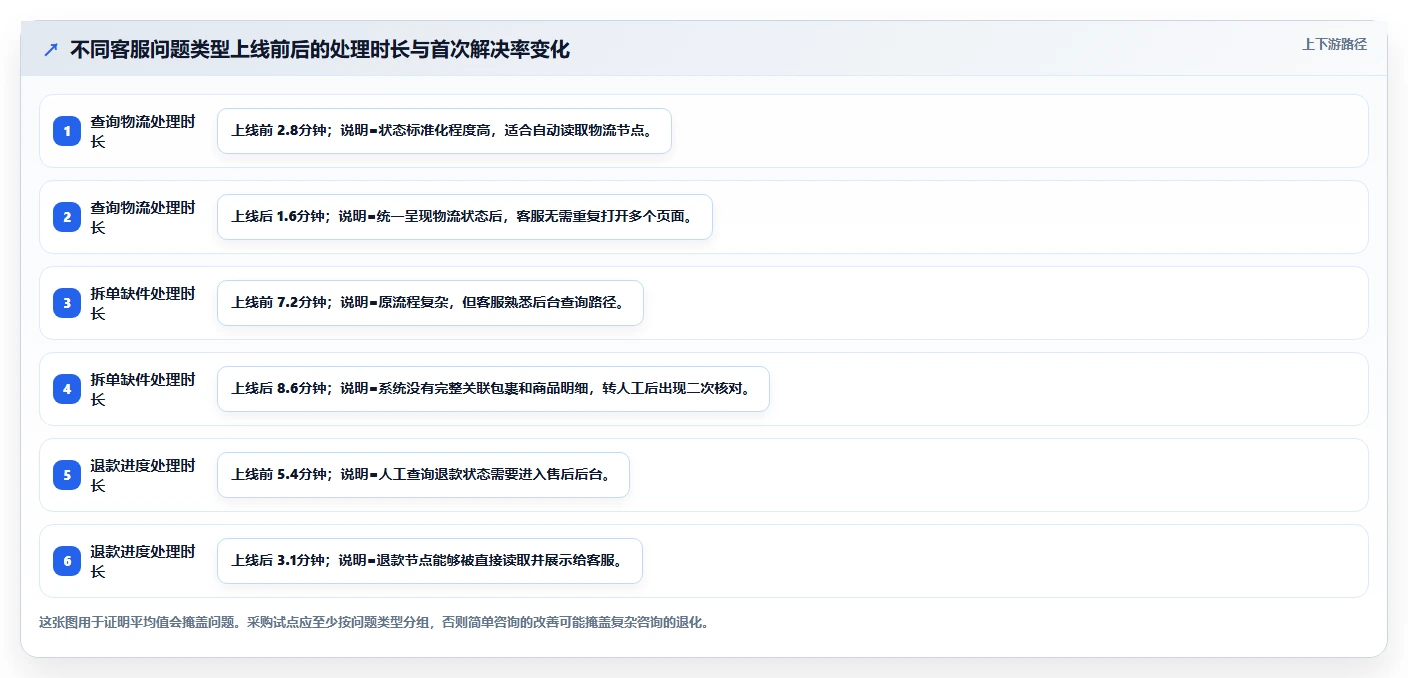Click the box reading 上线前 2.8分钟
This screenshot has width=1408, height=678.
point(444,131)
